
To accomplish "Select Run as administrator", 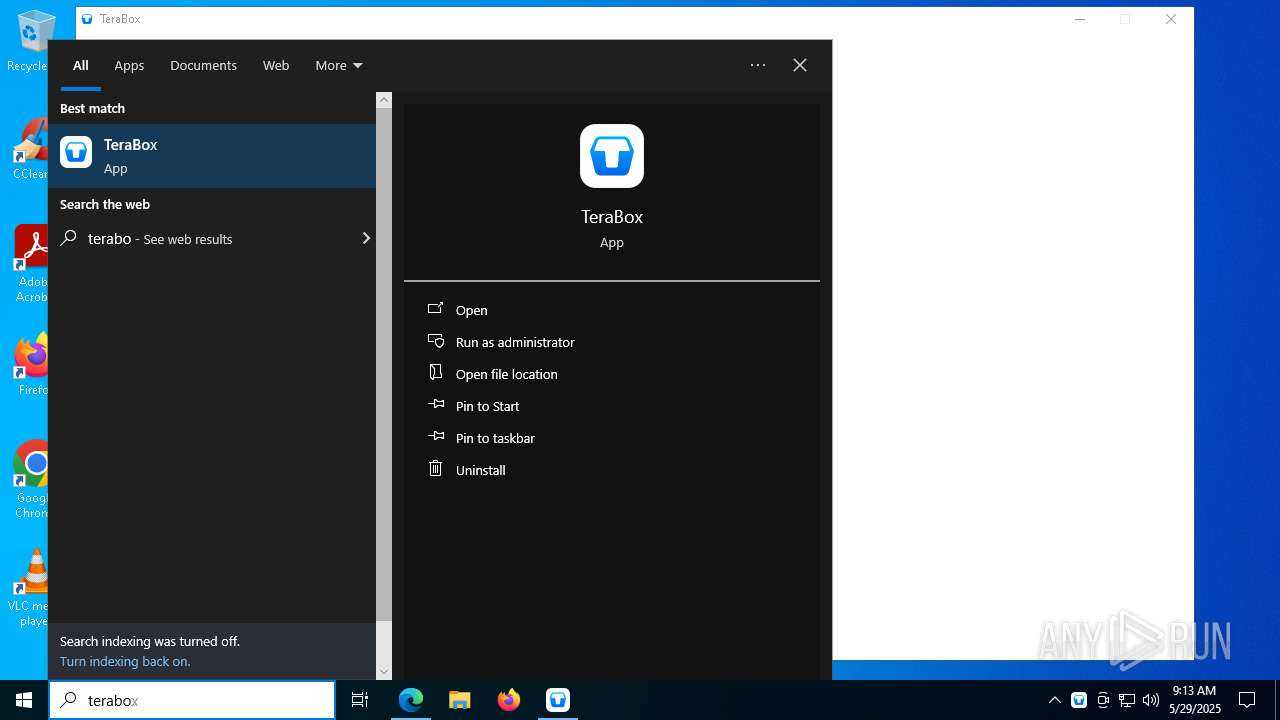I will click(515, 342).
